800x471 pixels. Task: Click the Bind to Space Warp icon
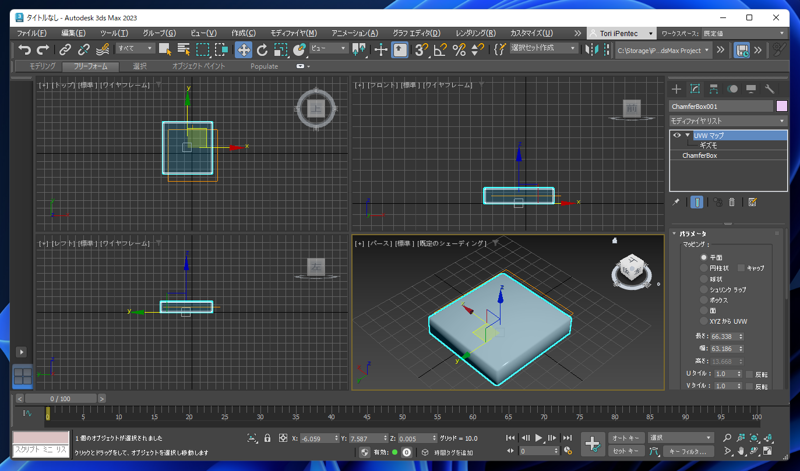(103, 49)
